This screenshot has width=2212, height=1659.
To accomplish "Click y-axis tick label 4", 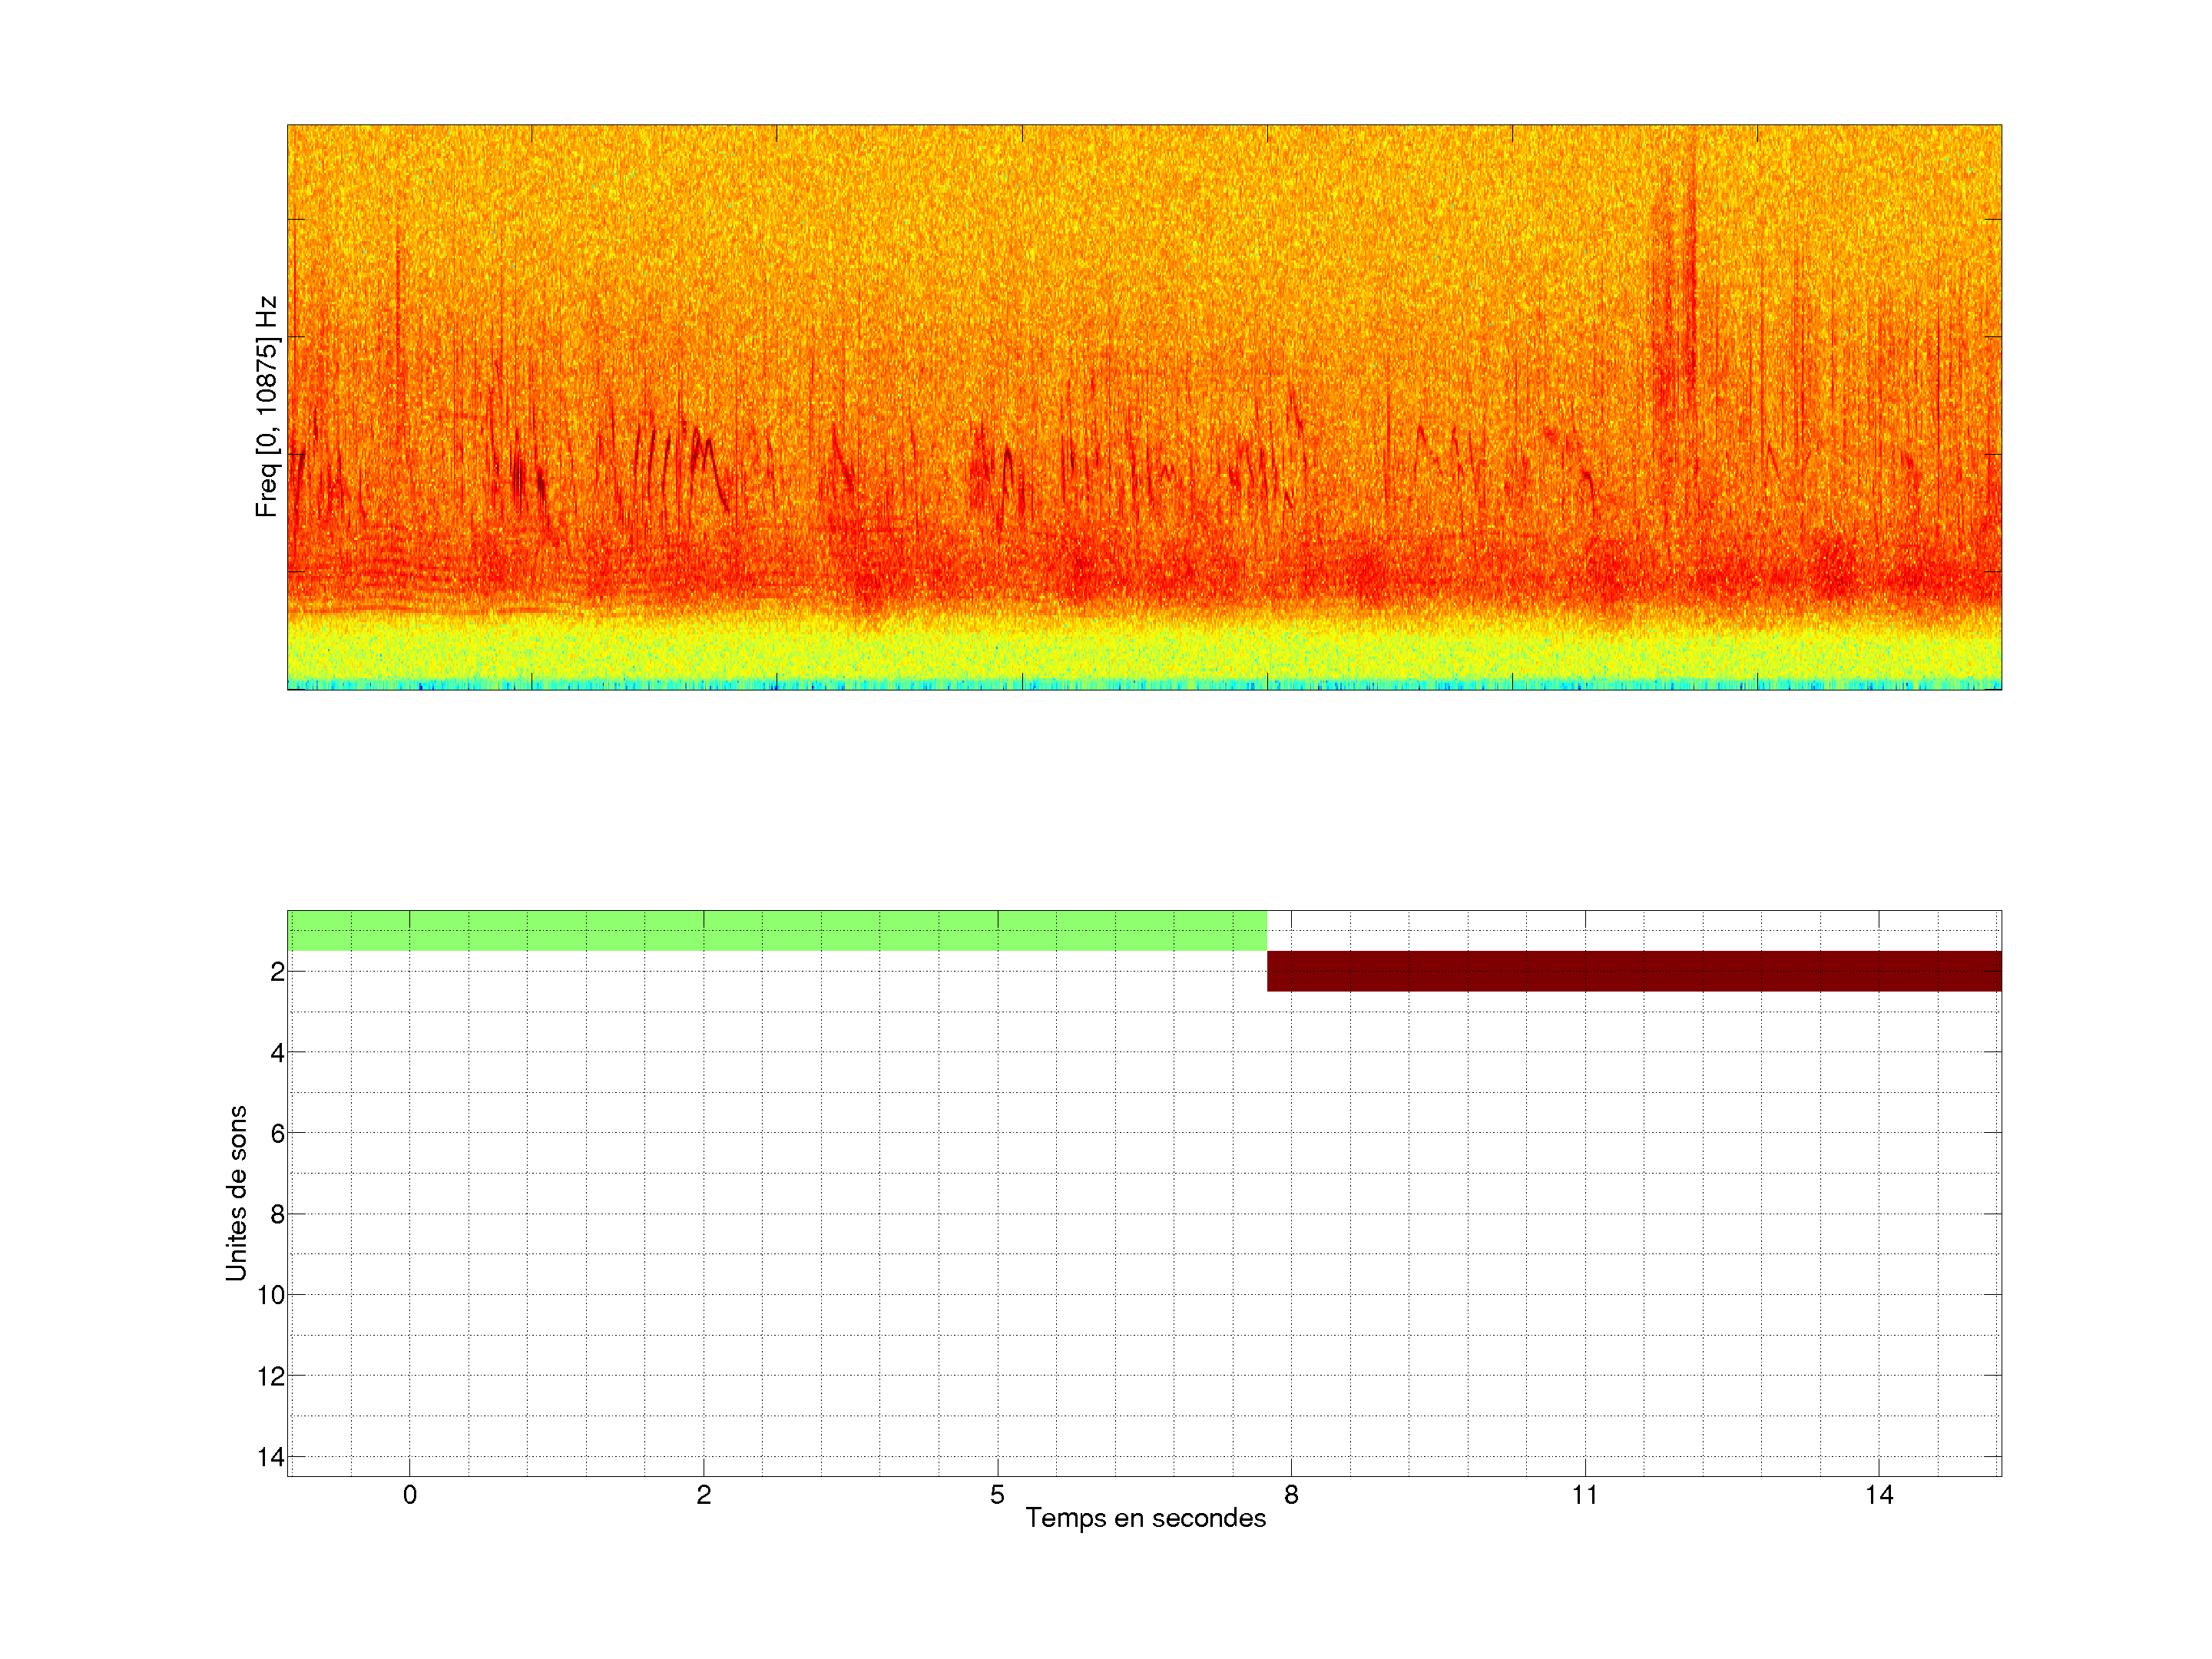I will point(277,1053).
